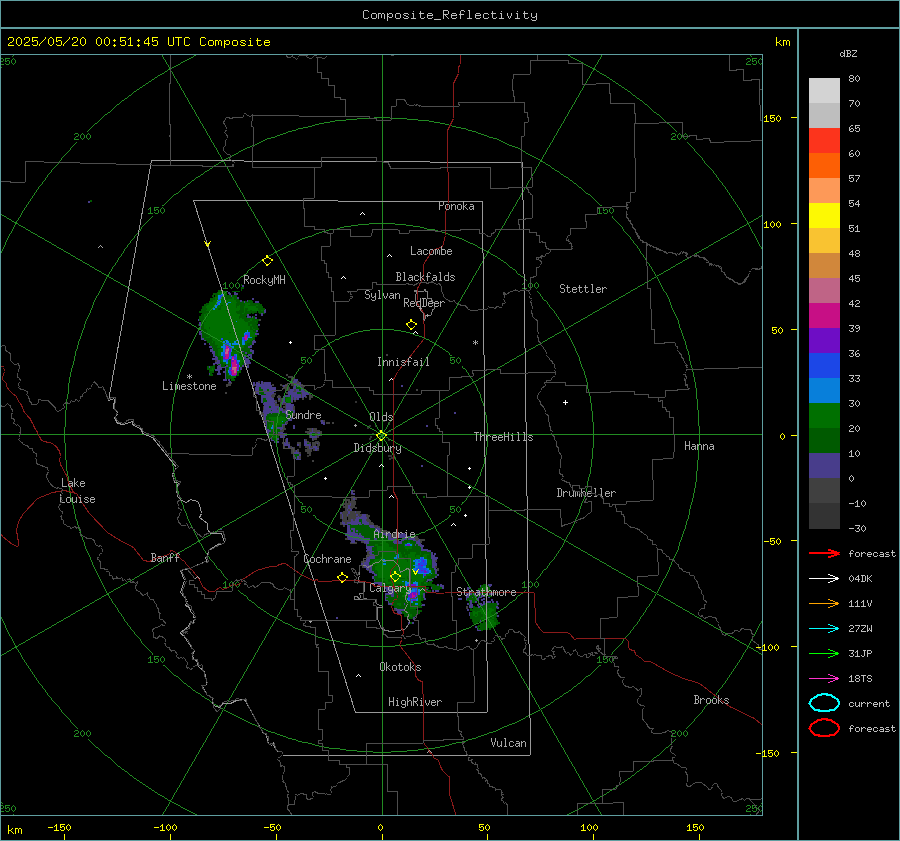Click the HighRiver town label

[415, 702]
